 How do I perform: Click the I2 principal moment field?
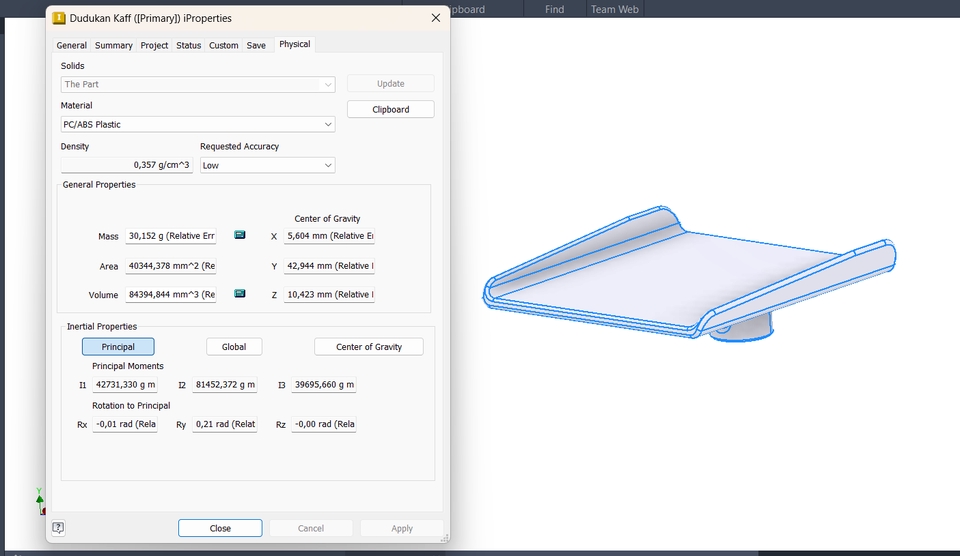click(x=225, y=385)
